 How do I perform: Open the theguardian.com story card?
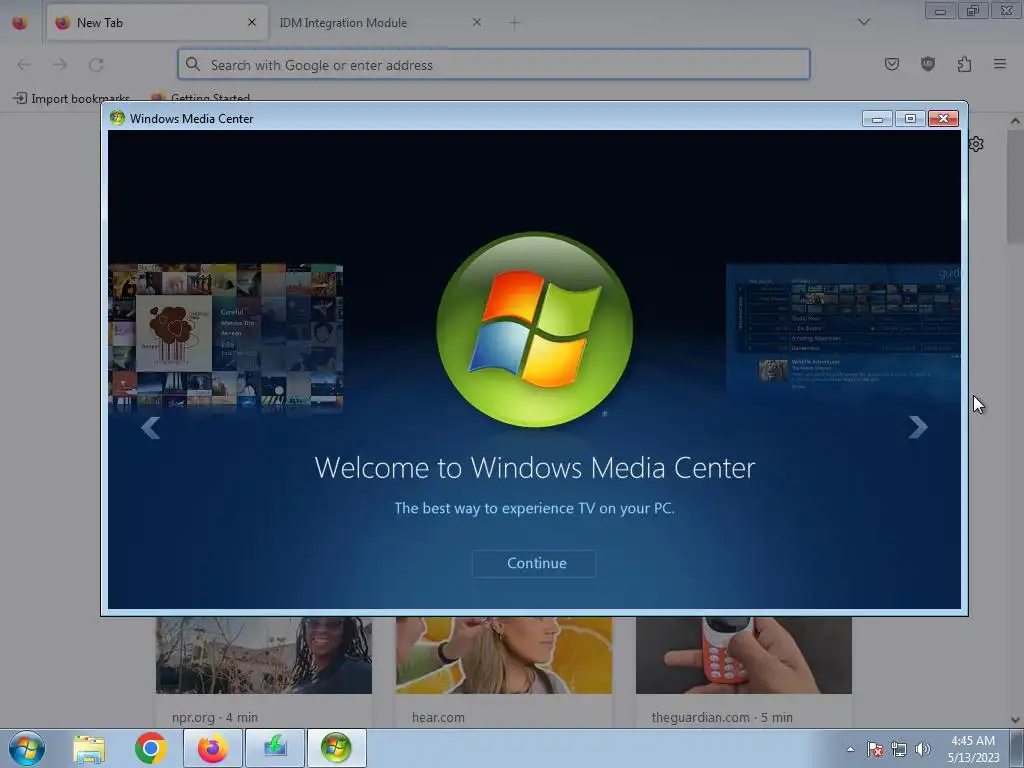(x=744, y=672)
